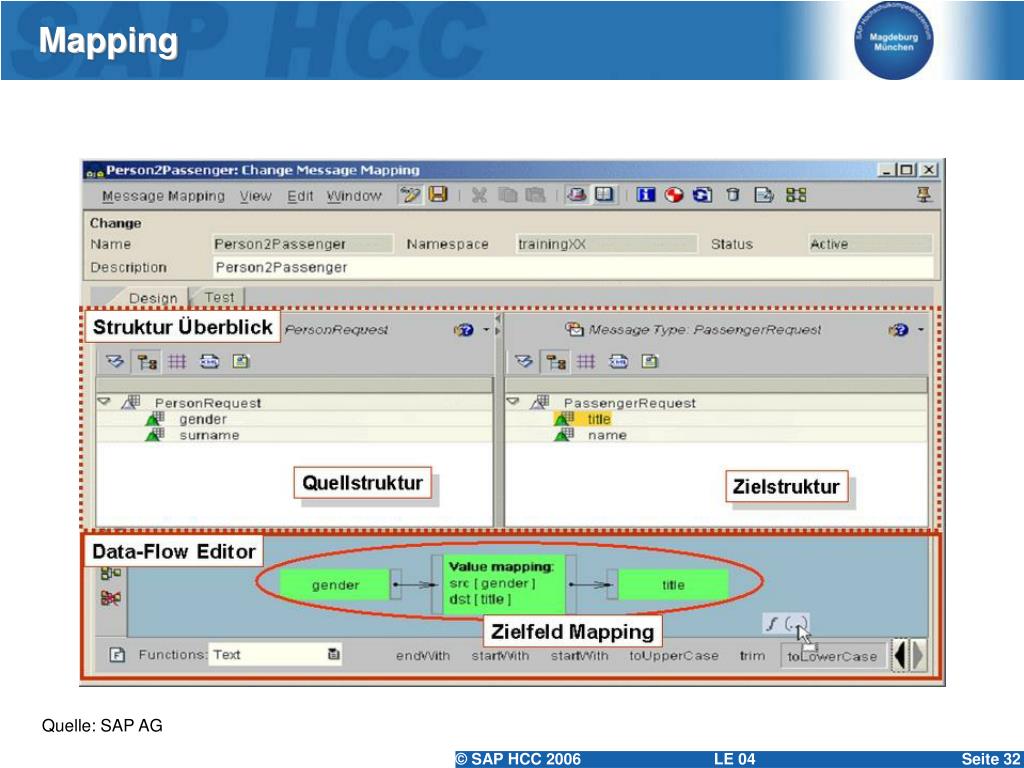
Task: Click the F icon left of Functions label
Action: click(117, 654)
